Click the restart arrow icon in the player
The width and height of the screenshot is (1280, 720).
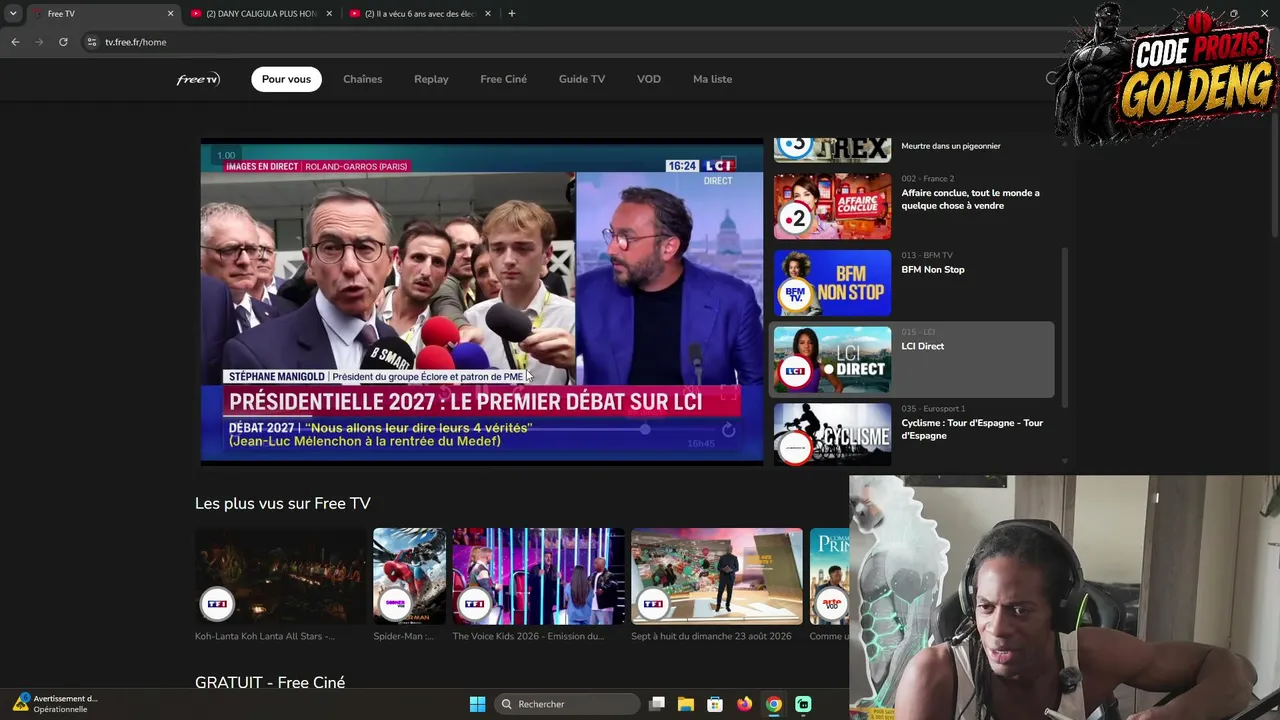[728, 430]
